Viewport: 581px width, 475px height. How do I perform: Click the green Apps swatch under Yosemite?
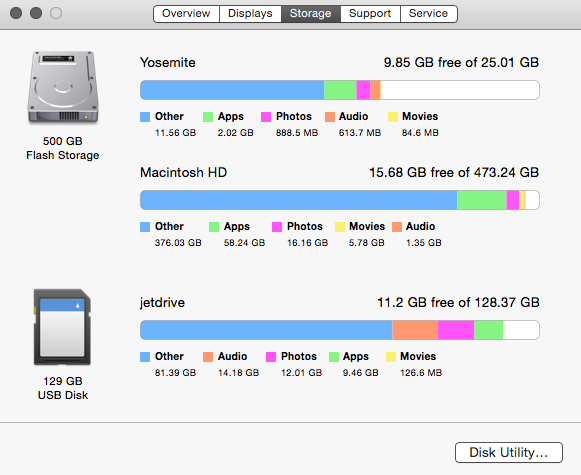(x=208, y=117)
